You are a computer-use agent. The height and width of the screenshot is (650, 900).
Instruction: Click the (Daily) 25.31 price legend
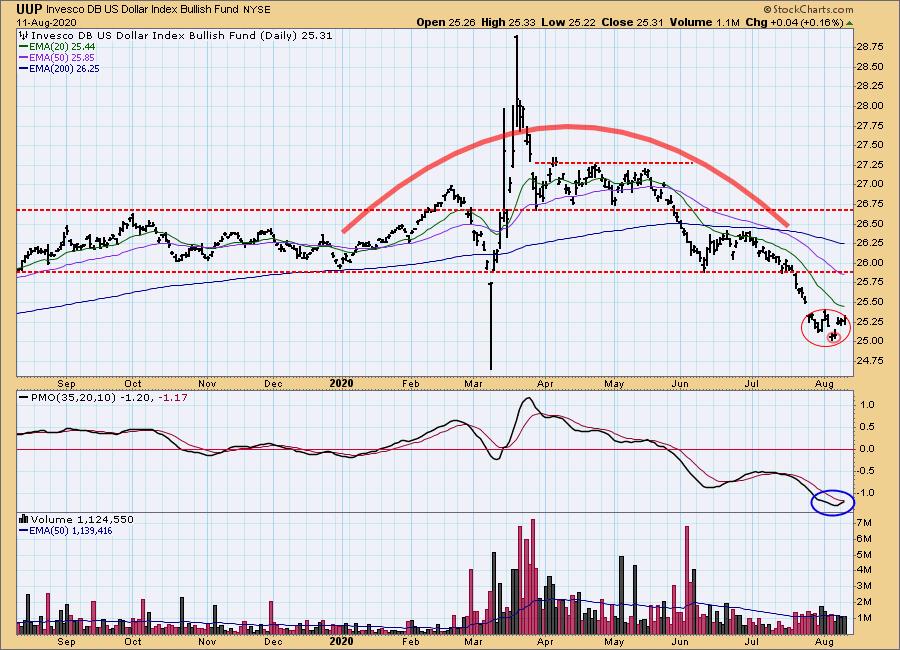(x=296, y=35)
